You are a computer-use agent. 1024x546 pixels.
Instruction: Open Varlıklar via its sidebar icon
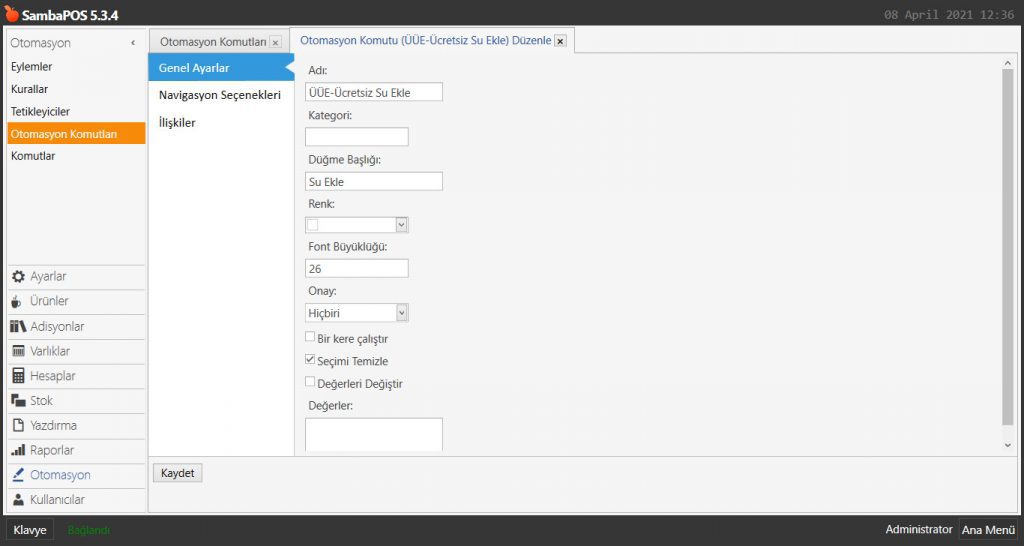point(18,352)
